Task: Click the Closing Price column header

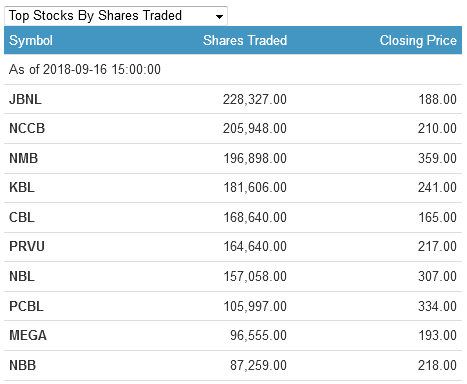Action: (418, 40)
